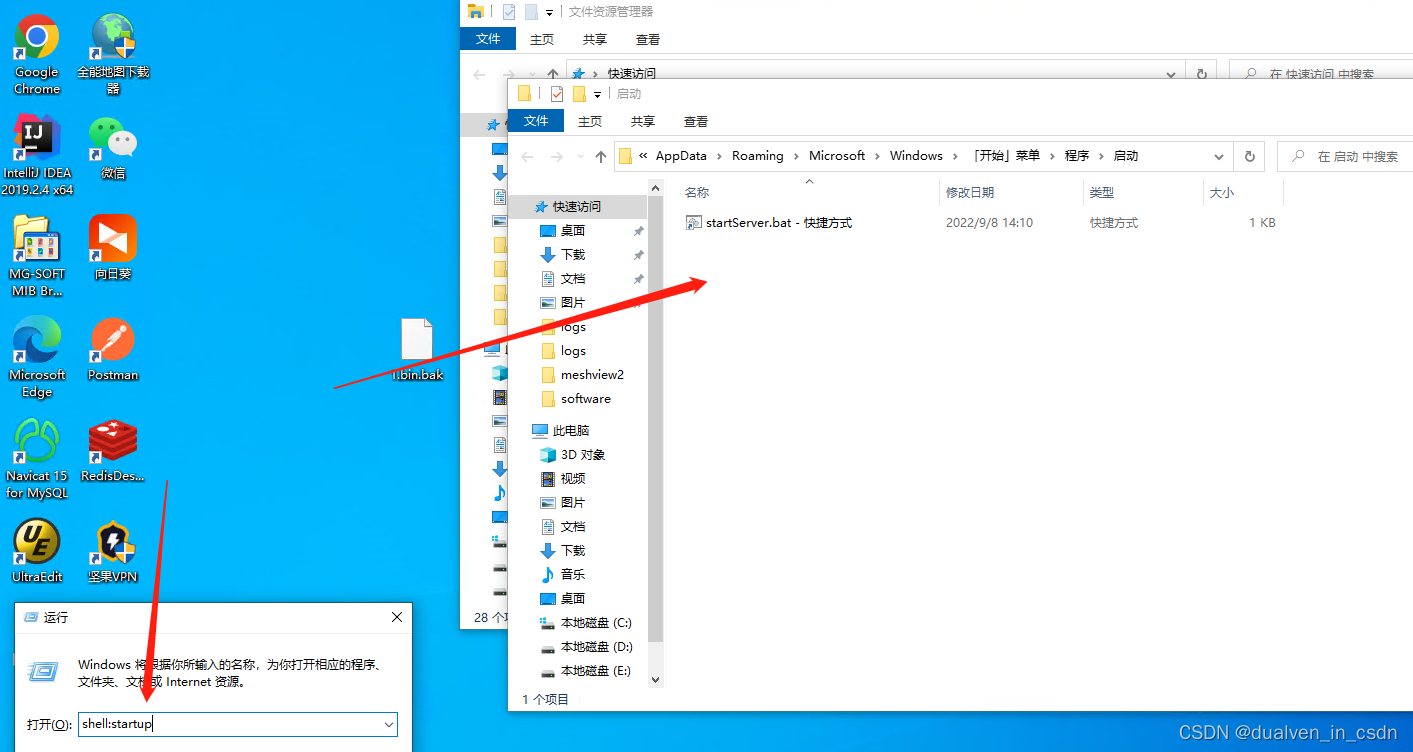The height and width of the screenshot is (752, 1413).
Task: Click the back navigation arrow in the 启动 window
Action: point(527,155)
